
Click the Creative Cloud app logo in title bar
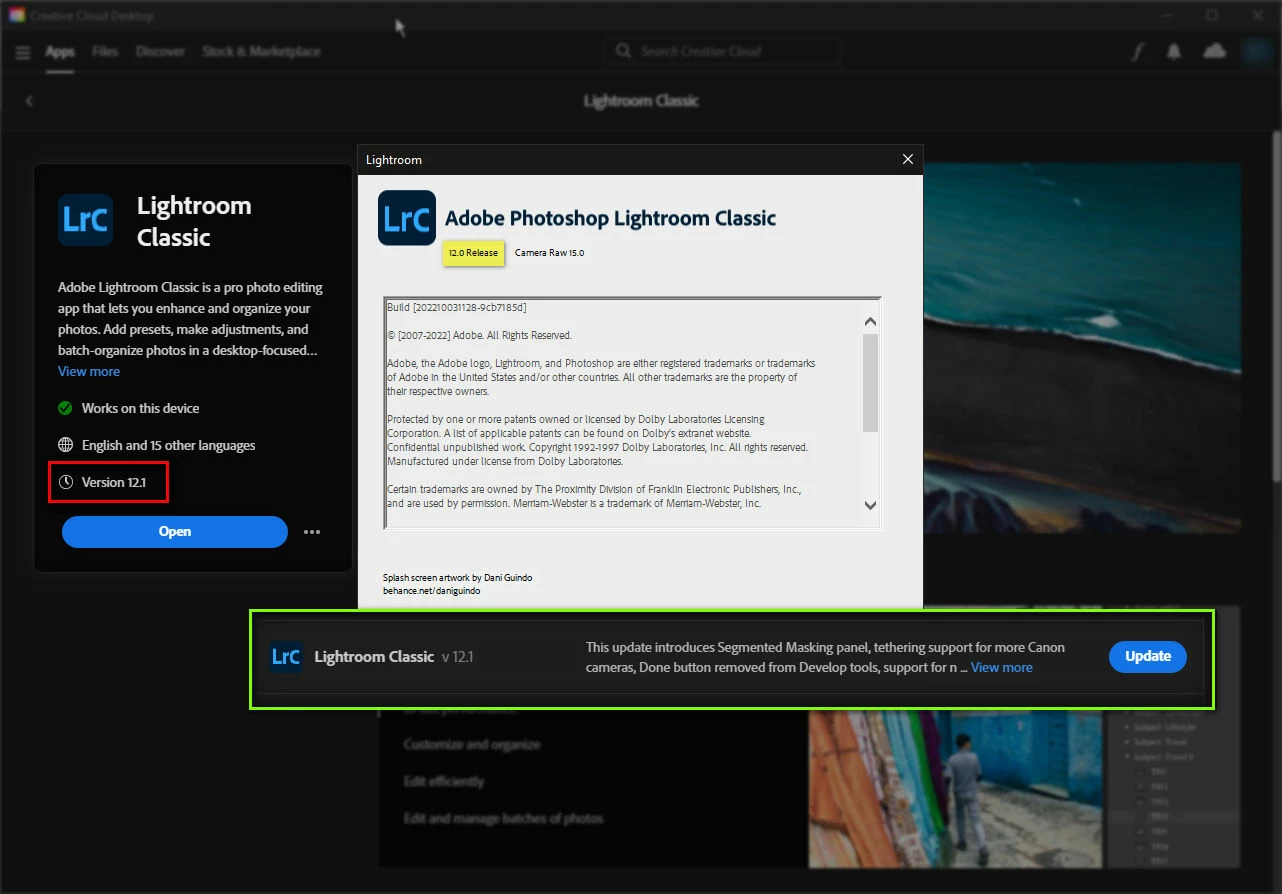16,16
